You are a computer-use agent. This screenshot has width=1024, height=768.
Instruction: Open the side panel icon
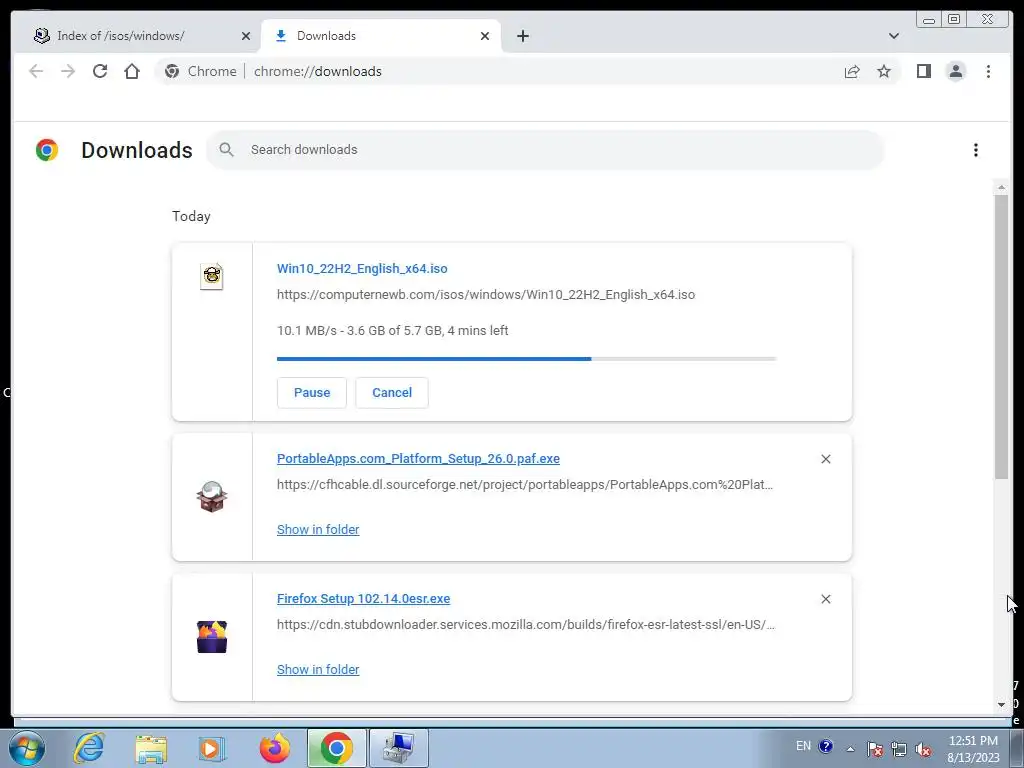tap(923, 71)
